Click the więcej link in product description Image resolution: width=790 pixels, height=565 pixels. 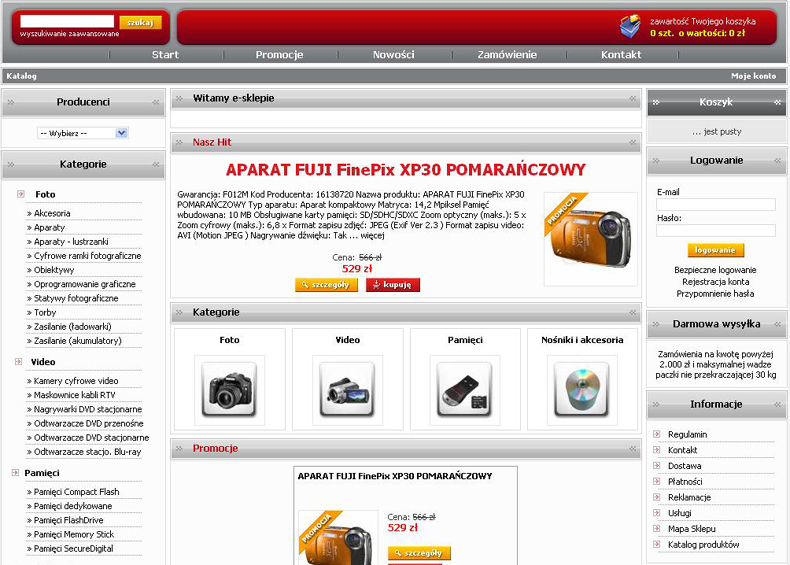click(372, 235)
